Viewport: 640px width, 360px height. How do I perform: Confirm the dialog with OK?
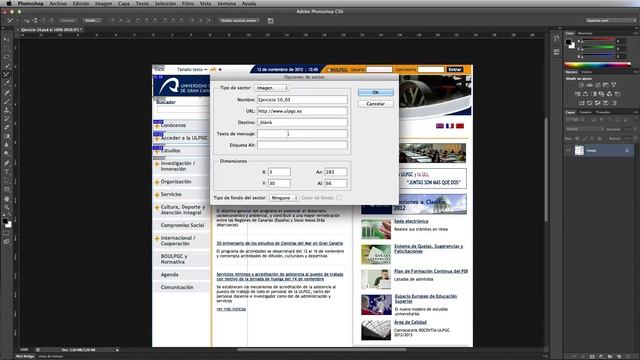click(376, 92)
